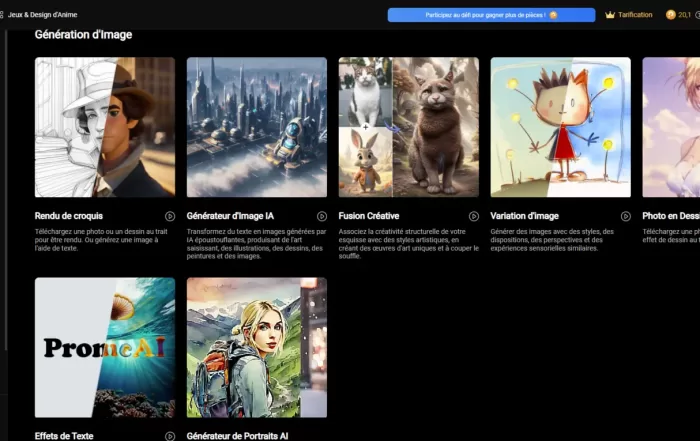Open the Rendu de croquis thumbnail
Viewport: 700px width, 441px height.
[x=105, y=127]
